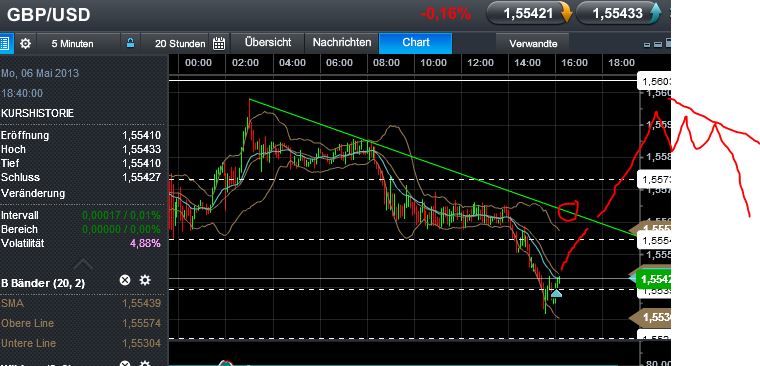Screen dimensions: 760x366
Task: Open the 20 Stunden time range dropdown
Action: (x=180, y=44)
